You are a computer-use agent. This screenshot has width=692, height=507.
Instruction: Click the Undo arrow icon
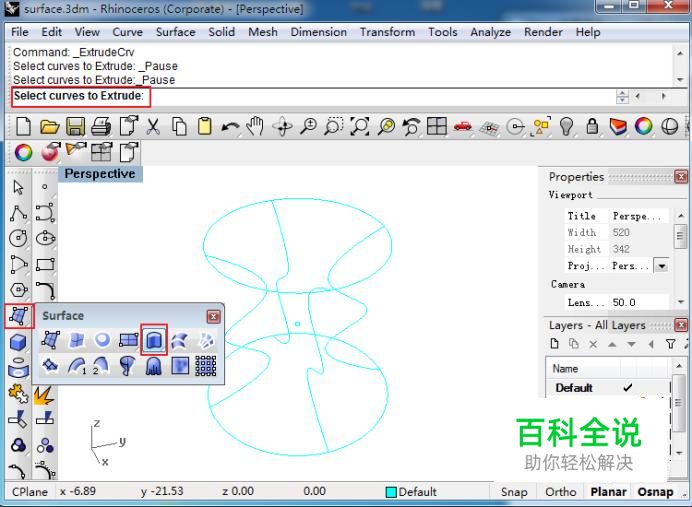(230, 128)
